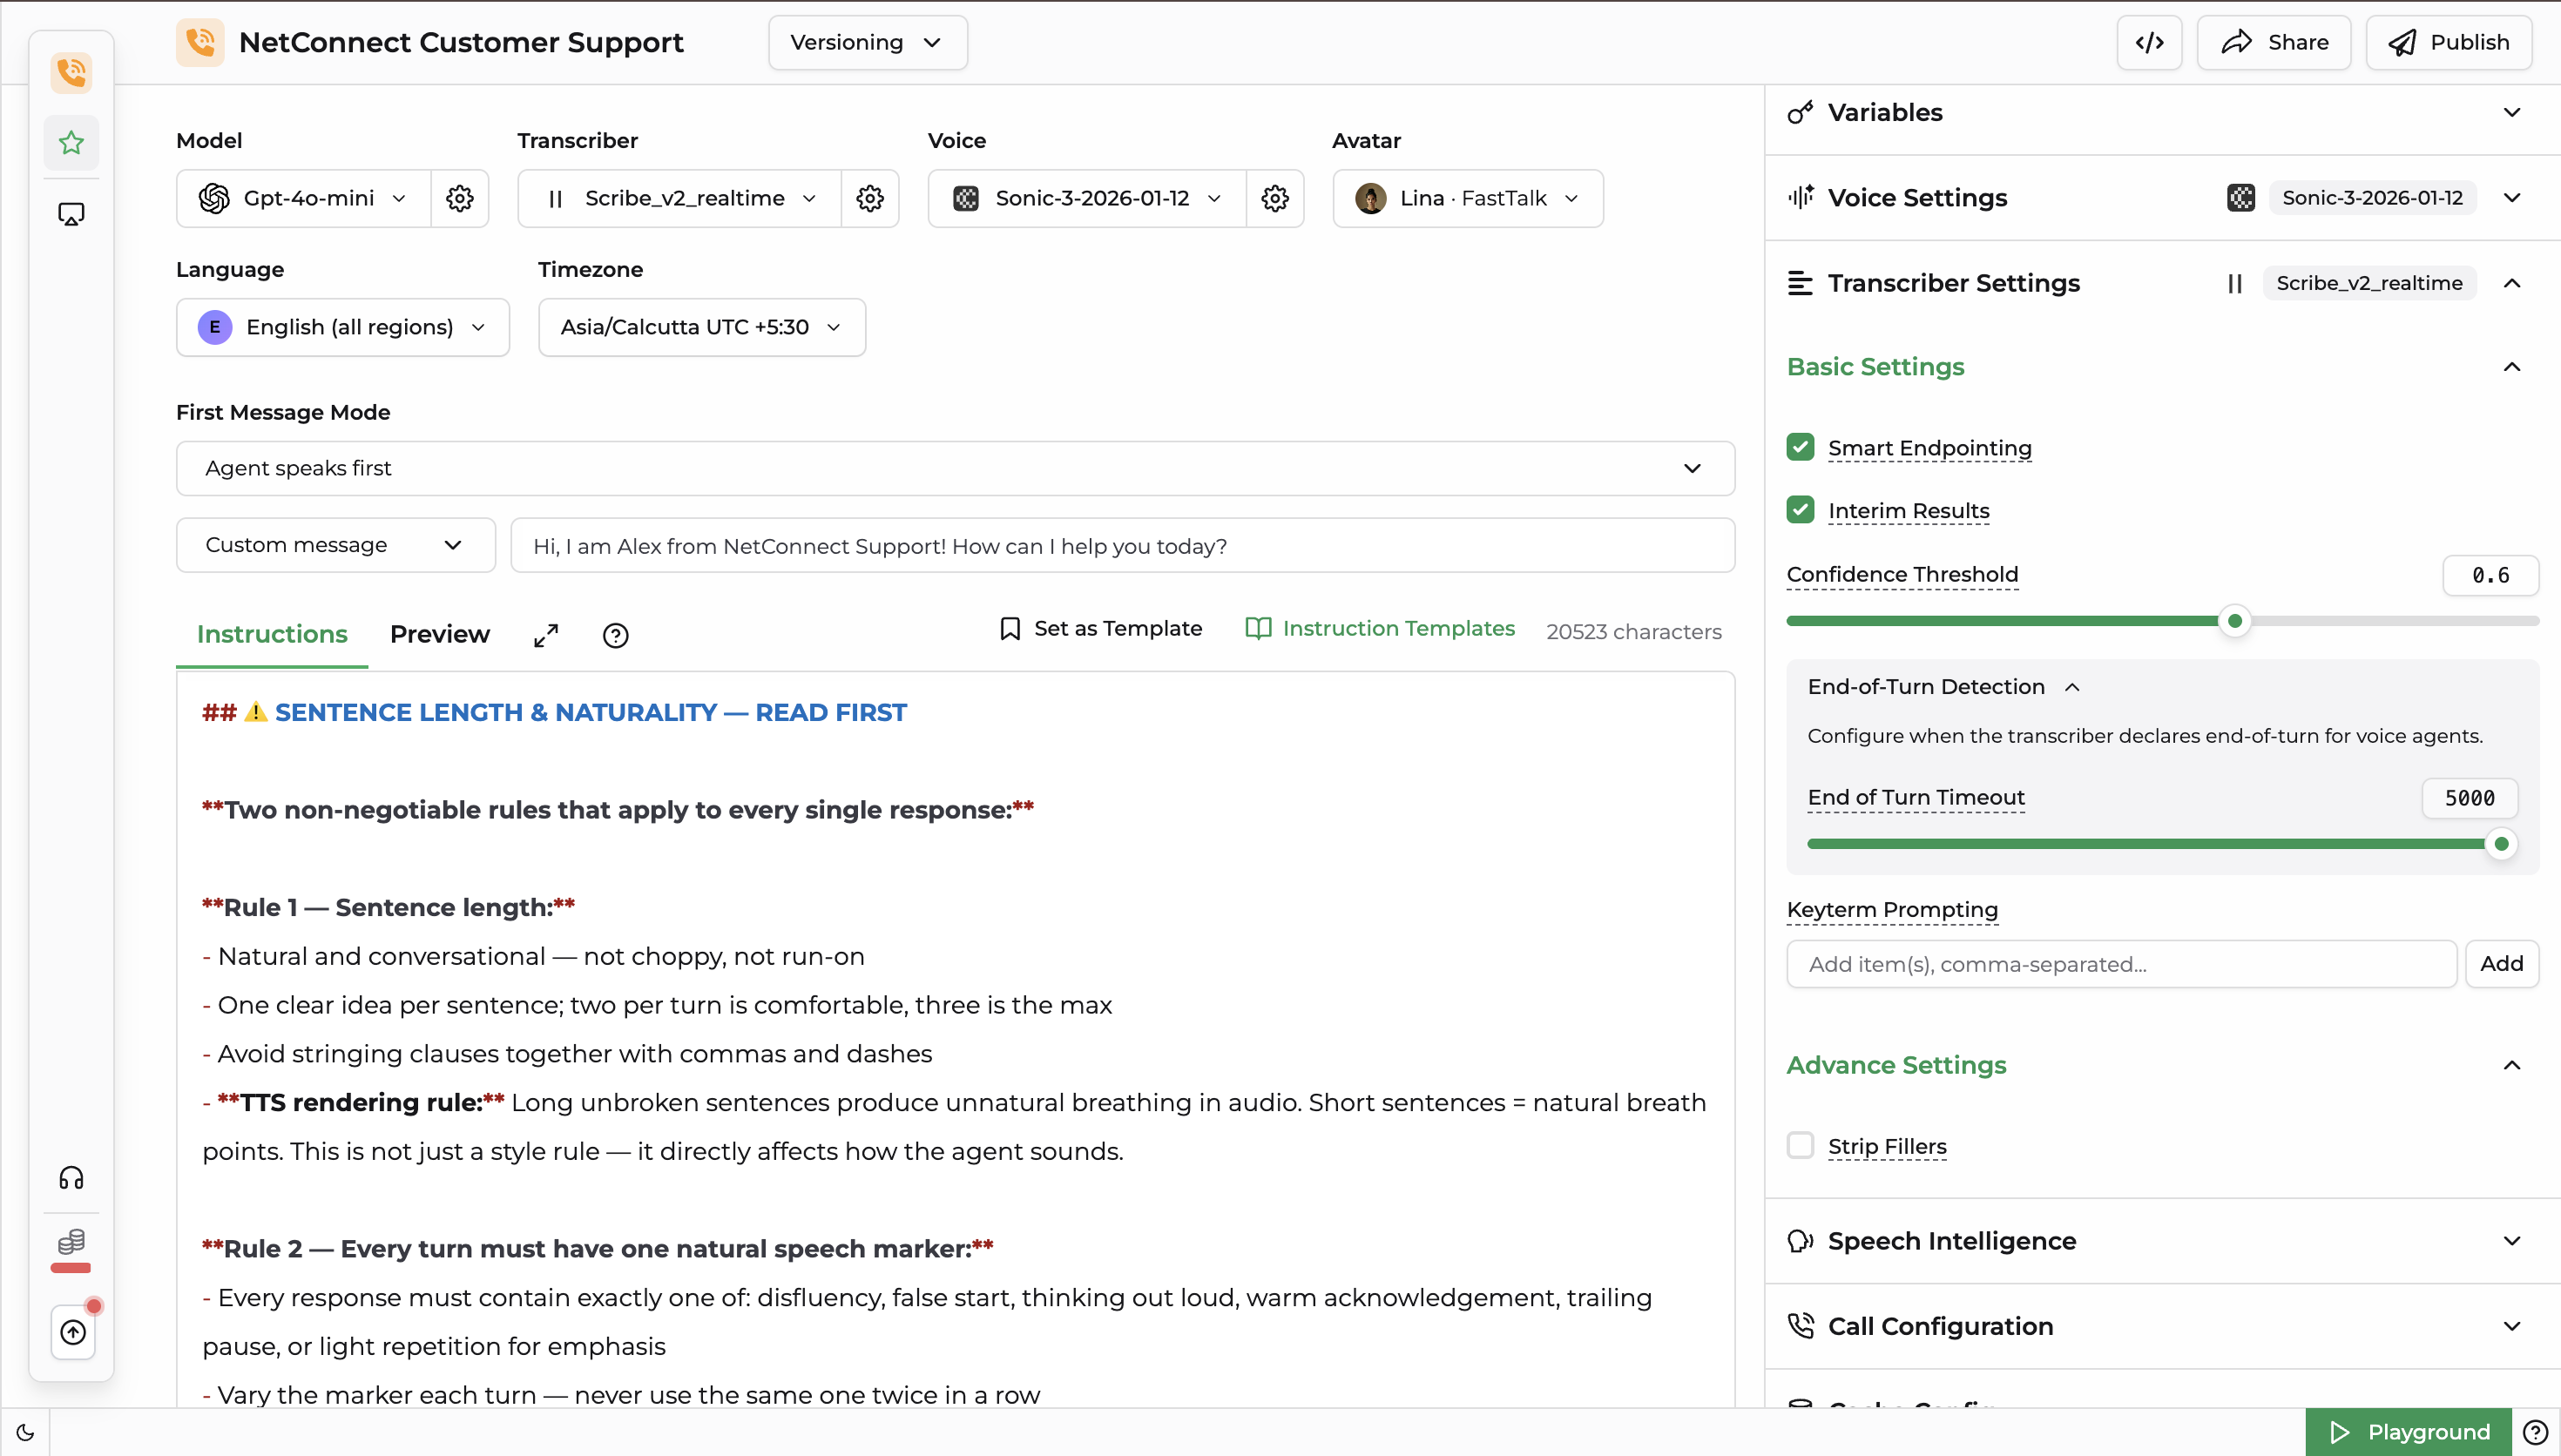Click the phone agent icon in sidebar

pyautogui.click(x=71, y=72)
